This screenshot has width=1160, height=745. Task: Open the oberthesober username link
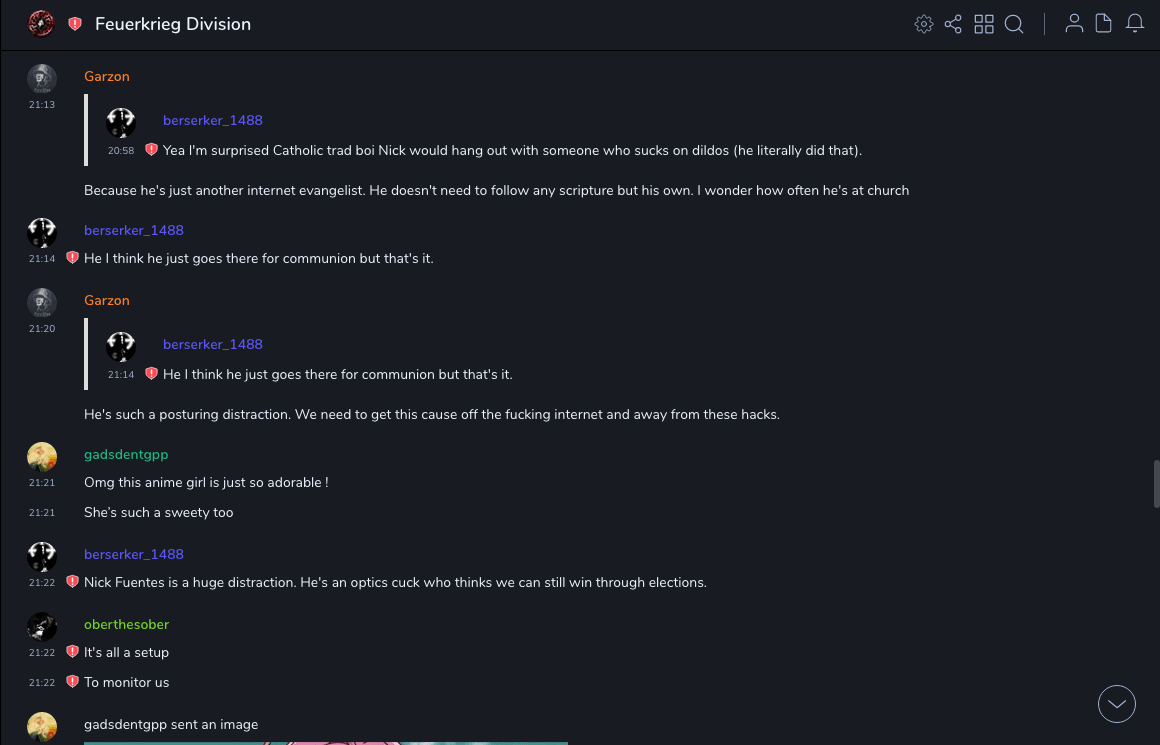coord(126,625)
